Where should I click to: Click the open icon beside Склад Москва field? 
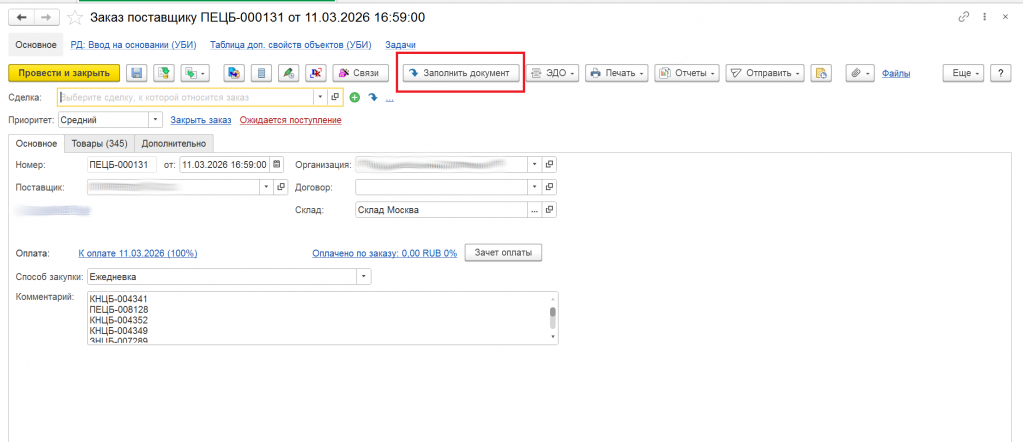coord(549,210)
